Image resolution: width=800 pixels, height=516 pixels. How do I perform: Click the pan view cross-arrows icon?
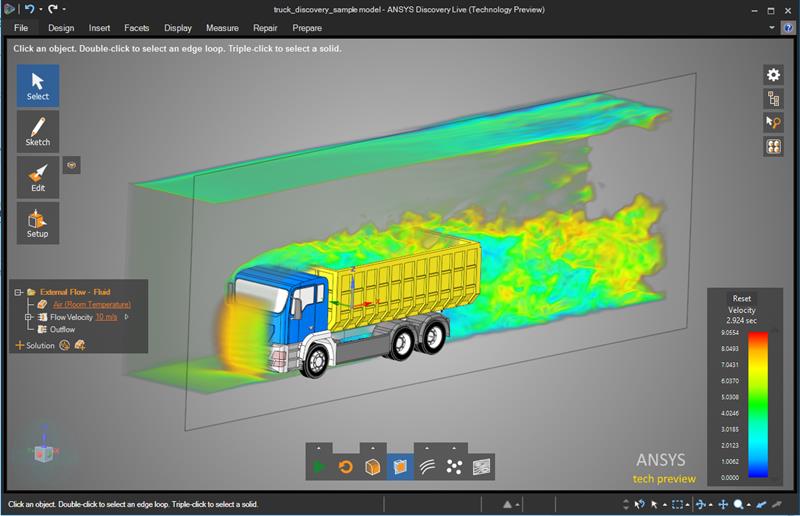[x=723, y=504]
